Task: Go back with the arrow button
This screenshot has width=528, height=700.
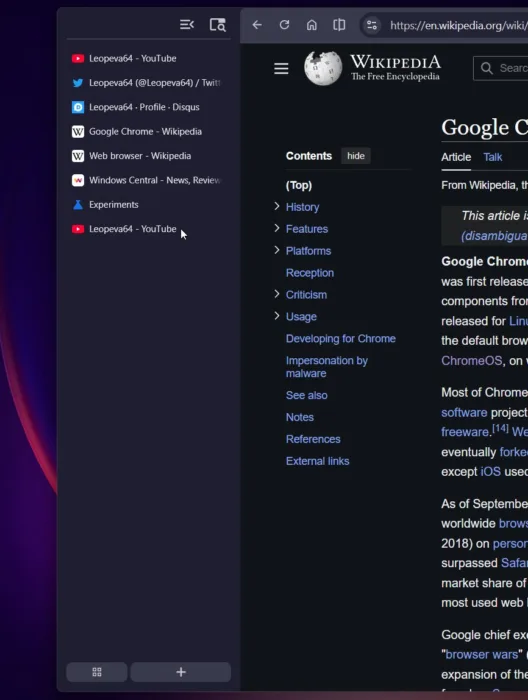Action: pyautogui.click(x=257, y=25)
